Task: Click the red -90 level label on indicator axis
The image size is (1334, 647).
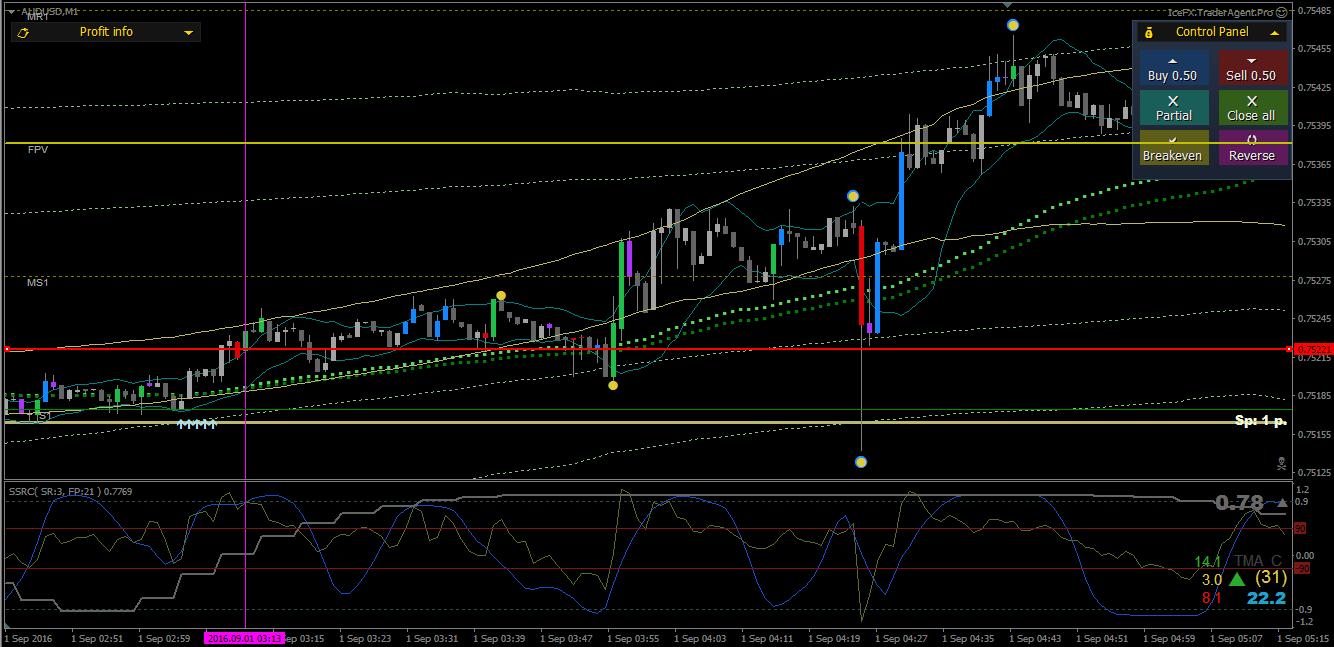Action: coord(1302,568)
